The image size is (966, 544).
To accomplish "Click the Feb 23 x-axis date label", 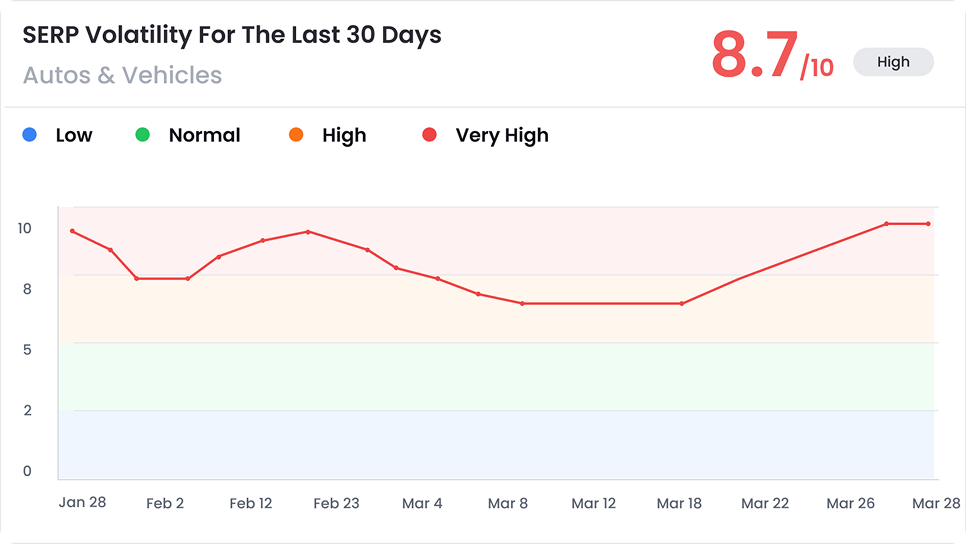I will pyautogui.click(x=336, y=503).
